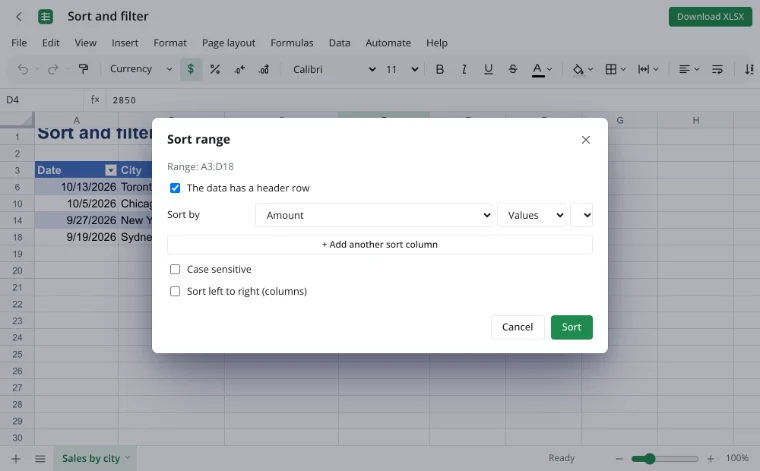Click the text color A icon

point(538,69)
